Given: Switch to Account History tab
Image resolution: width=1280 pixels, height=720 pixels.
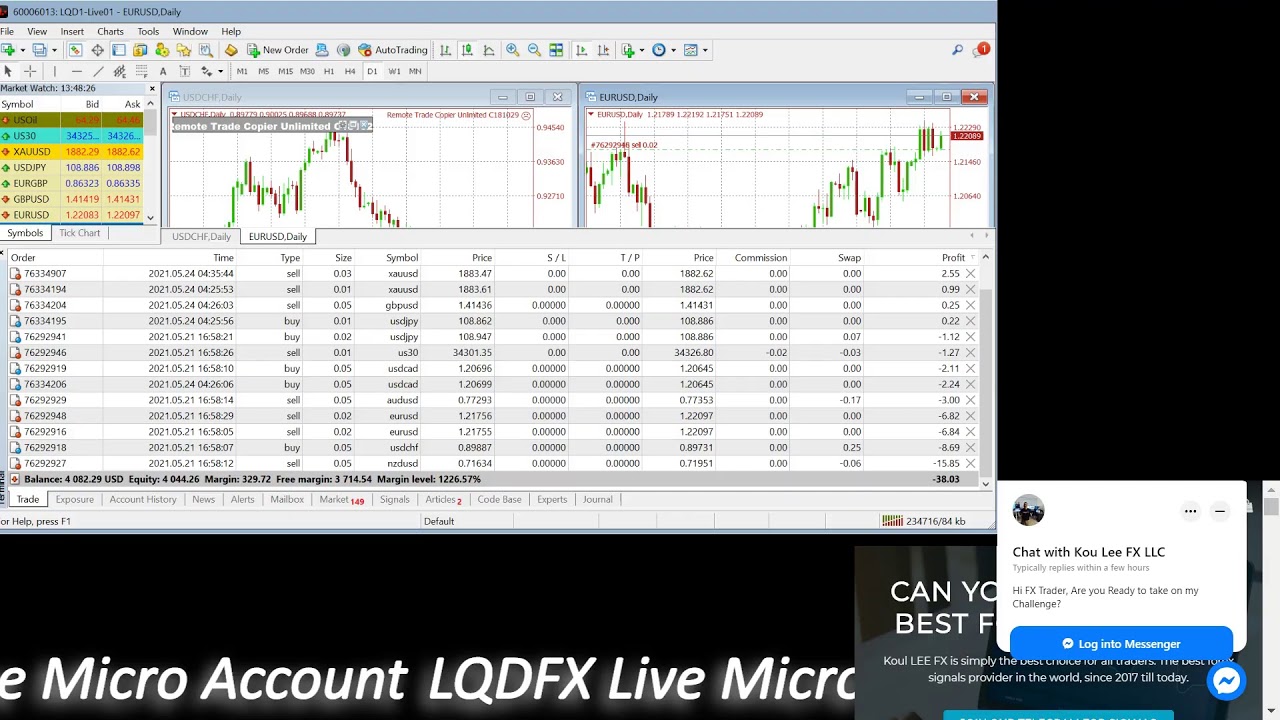Looking at the screenshot, I should click(143, 499).
